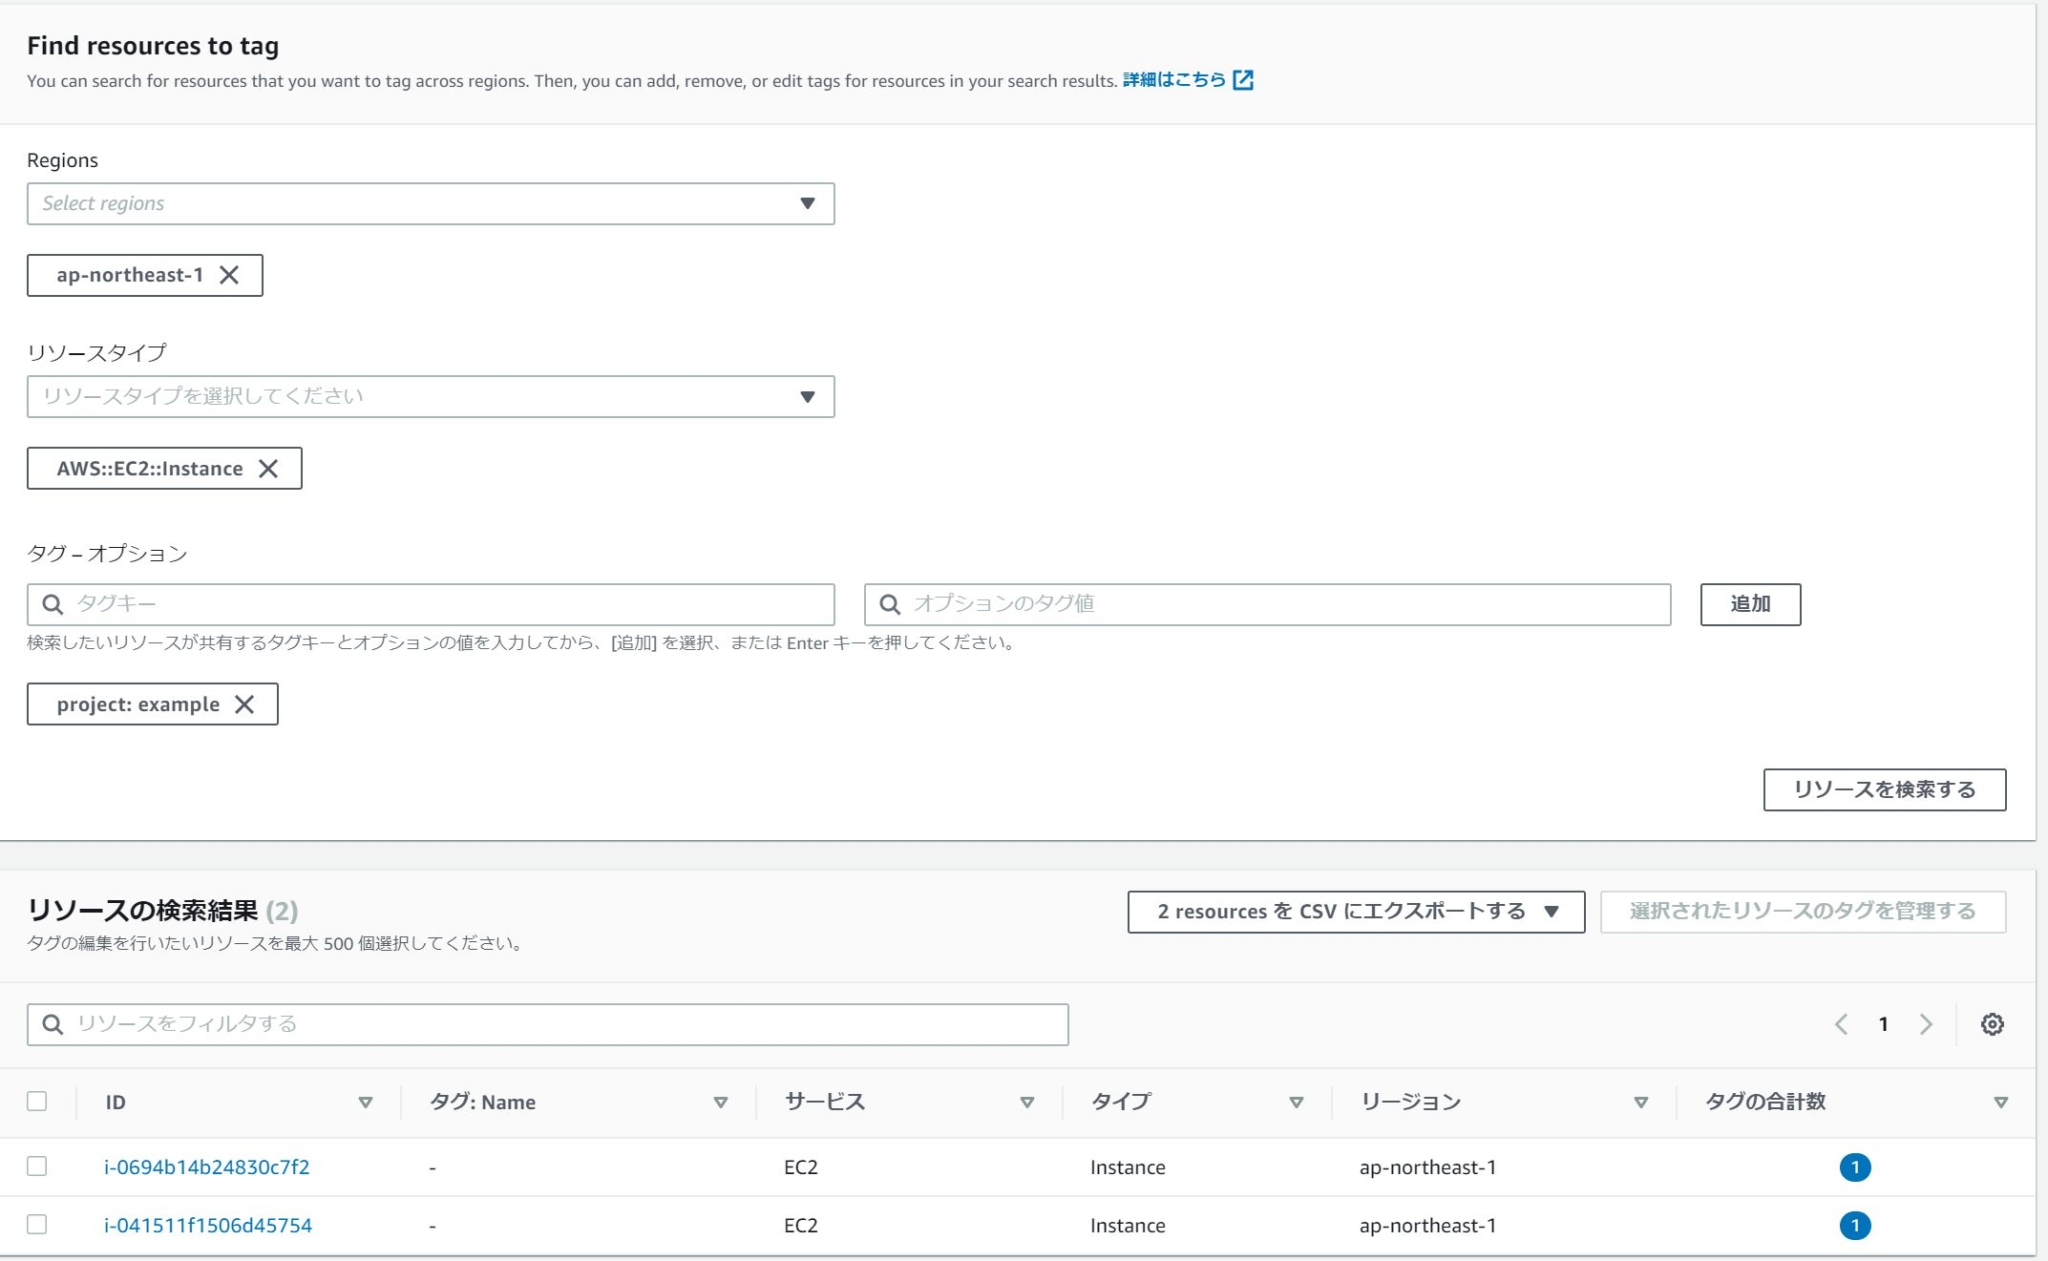Image resolution: width=2048 pixels, height=1261 pixels.
Task: Remove the ap-northeast-1 region chip
Action: pyautogui.click(x=229, y=275)
